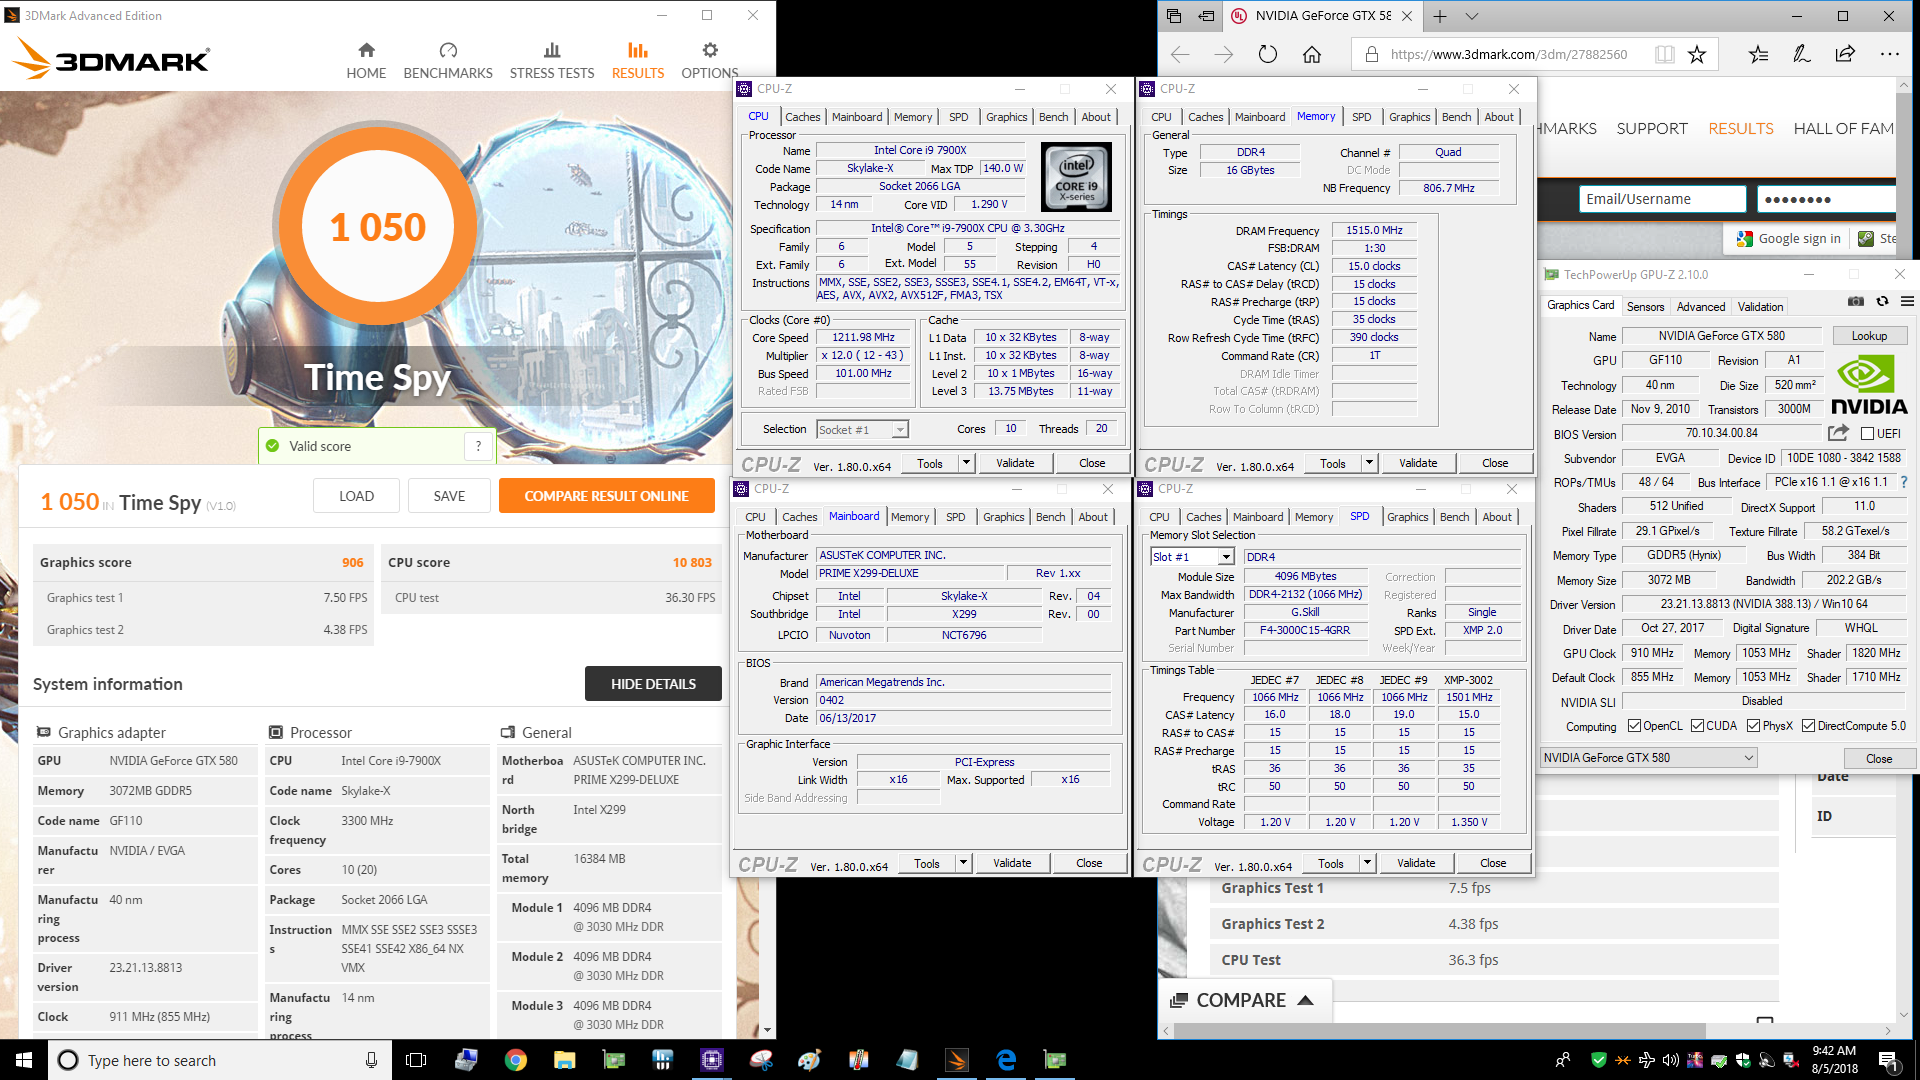
Task: Launch Chrome from taskbar
Action: point(516,1060)
